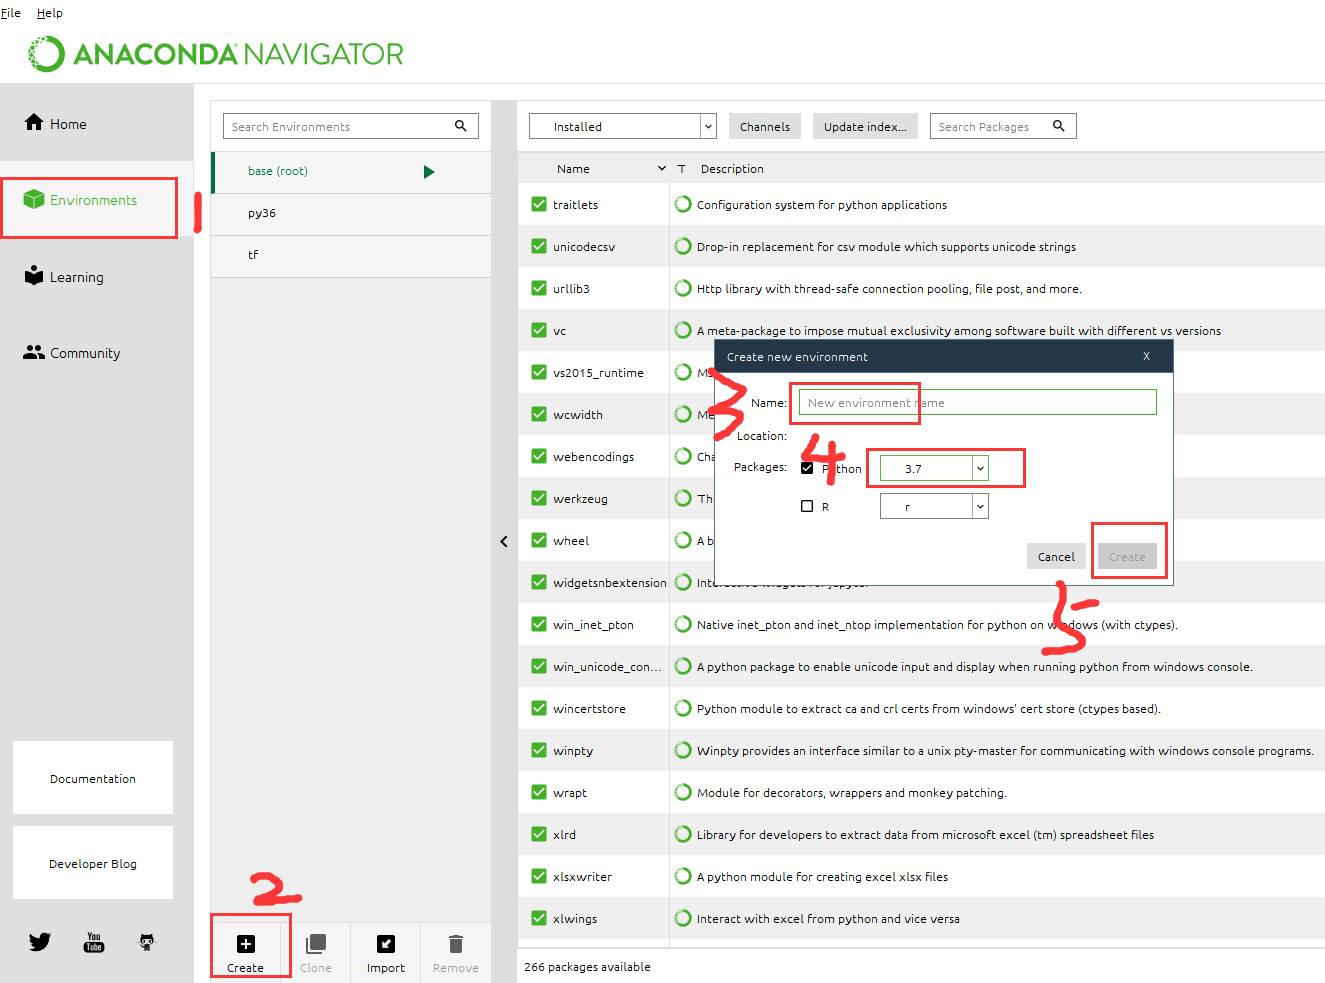Toggle the werkzeug package checkbox
The height and width of the screenshot is (983, 1325).
[539, 498]
